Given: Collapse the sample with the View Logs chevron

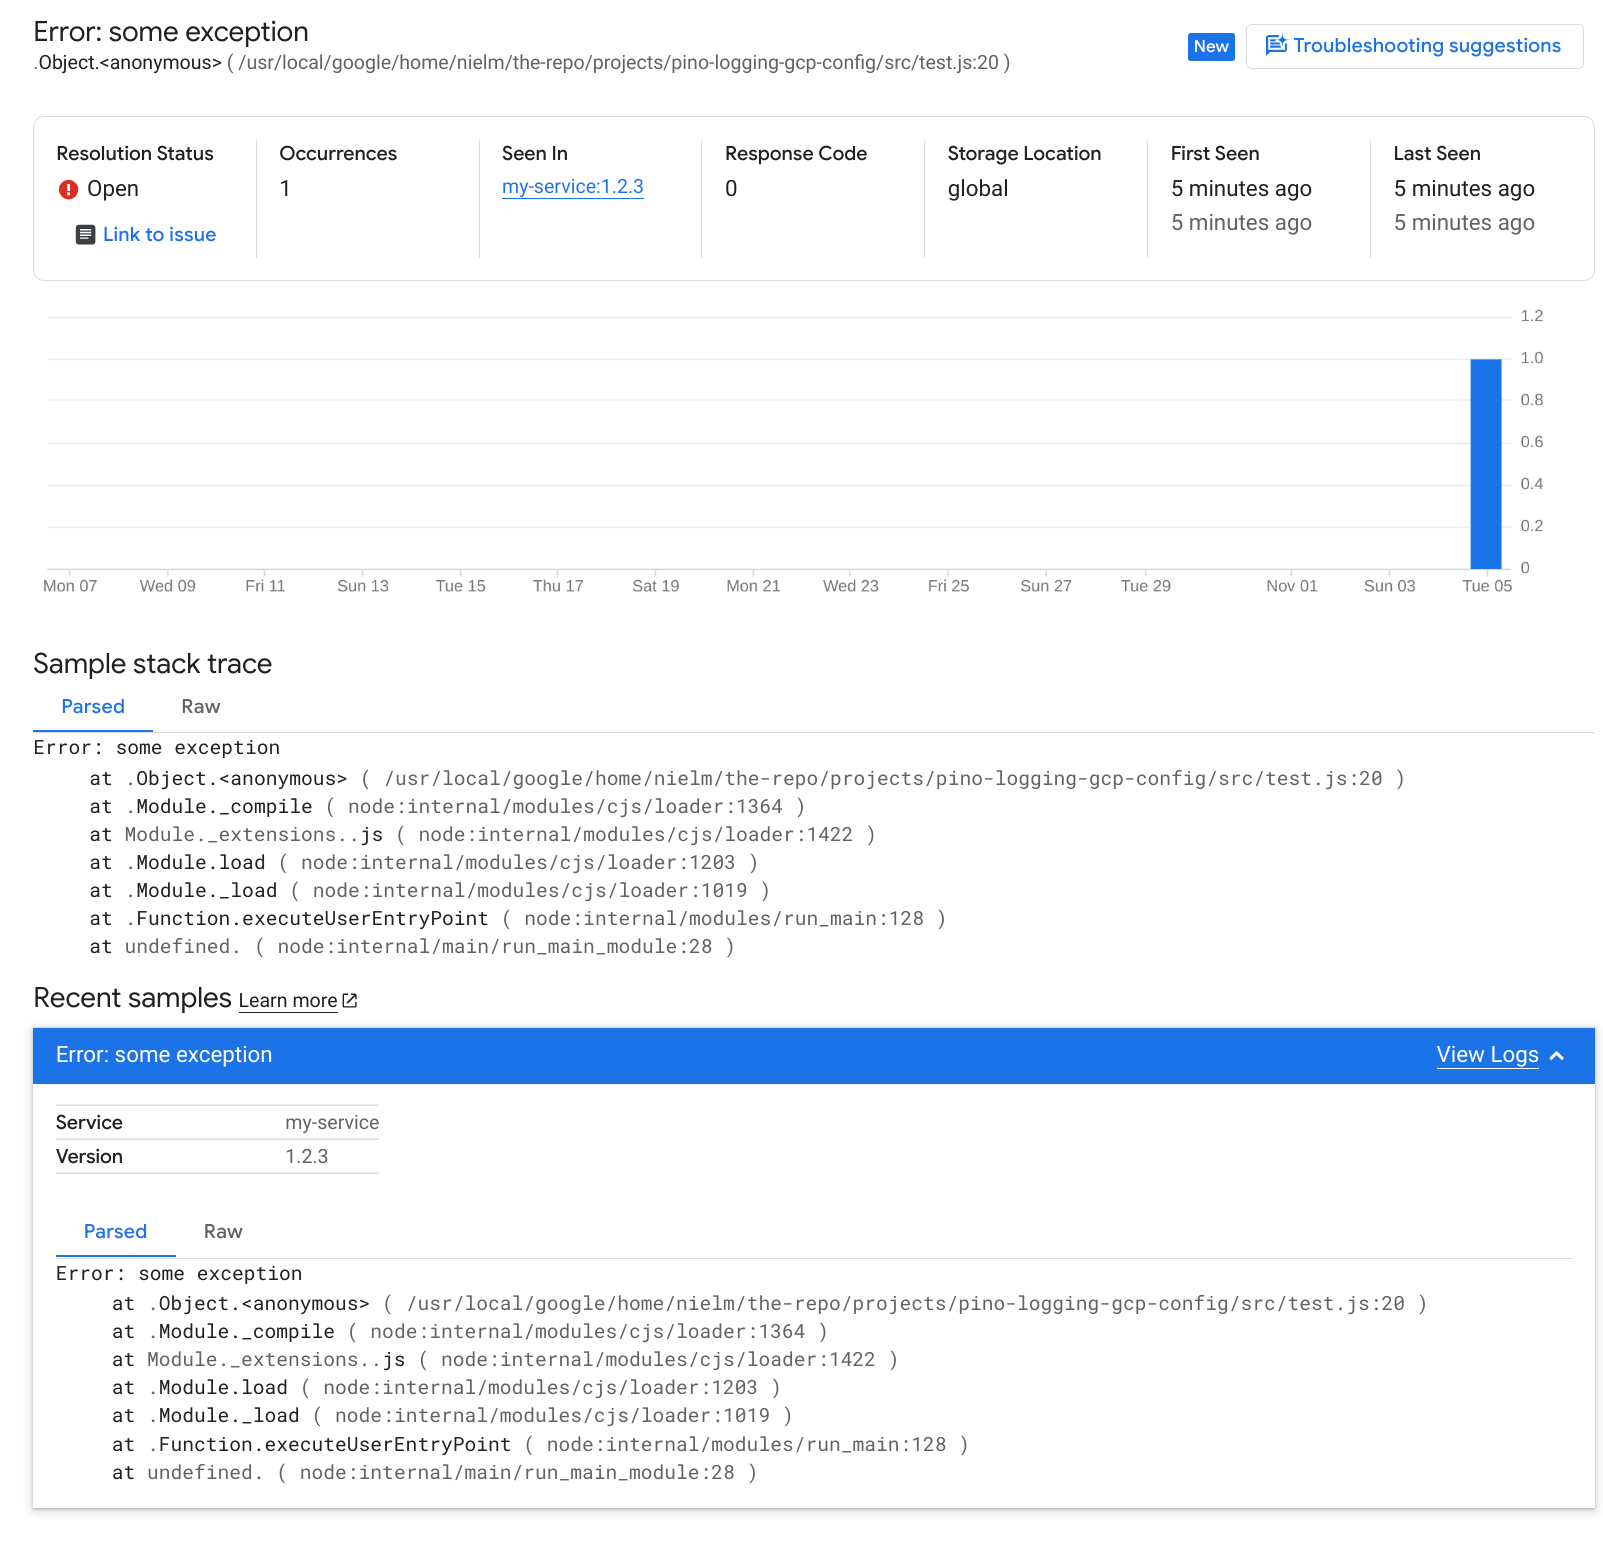Looking at the screenshot, I should pos(1557,1056).
